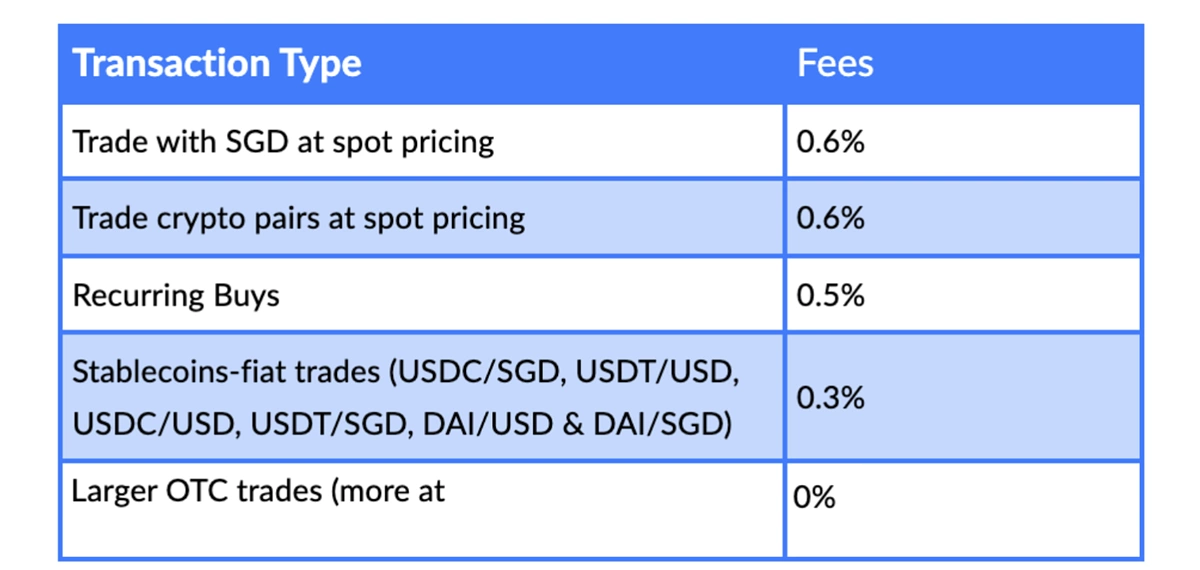Select the Trade crypto pairs at spot pricing cell
Screen dimensions: 1200x570
pyautogui.click(x=422, y=217)
